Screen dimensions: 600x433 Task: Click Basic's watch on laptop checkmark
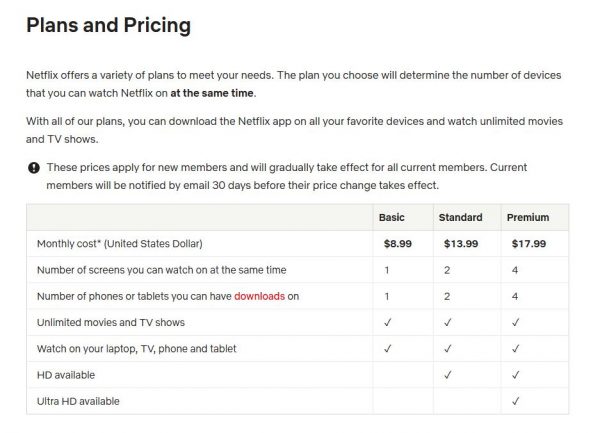(388, 348)
